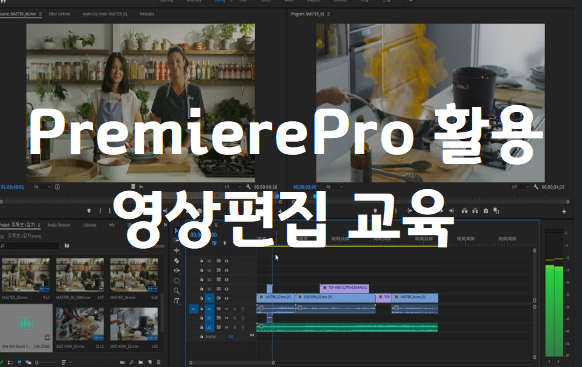Switch to Effect Controls tab
Image resolution: width=582 pixels, height=367 pixels.
(x=59, y=14)
